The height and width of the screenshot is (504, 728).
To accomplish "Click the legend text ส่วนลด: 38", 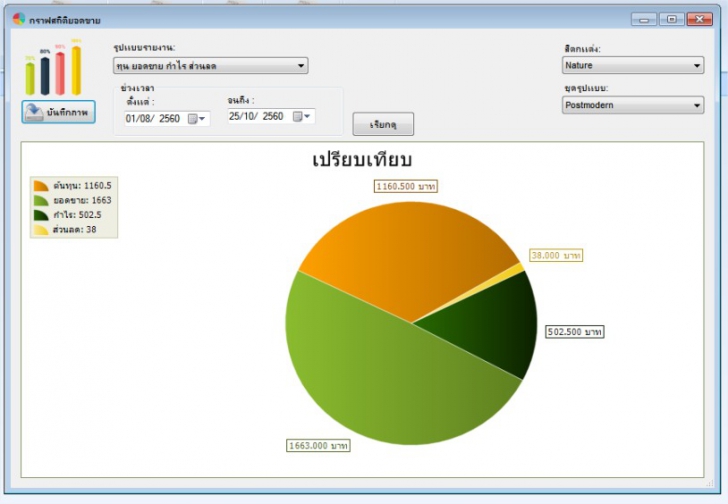I will click(x=75, y=229).
